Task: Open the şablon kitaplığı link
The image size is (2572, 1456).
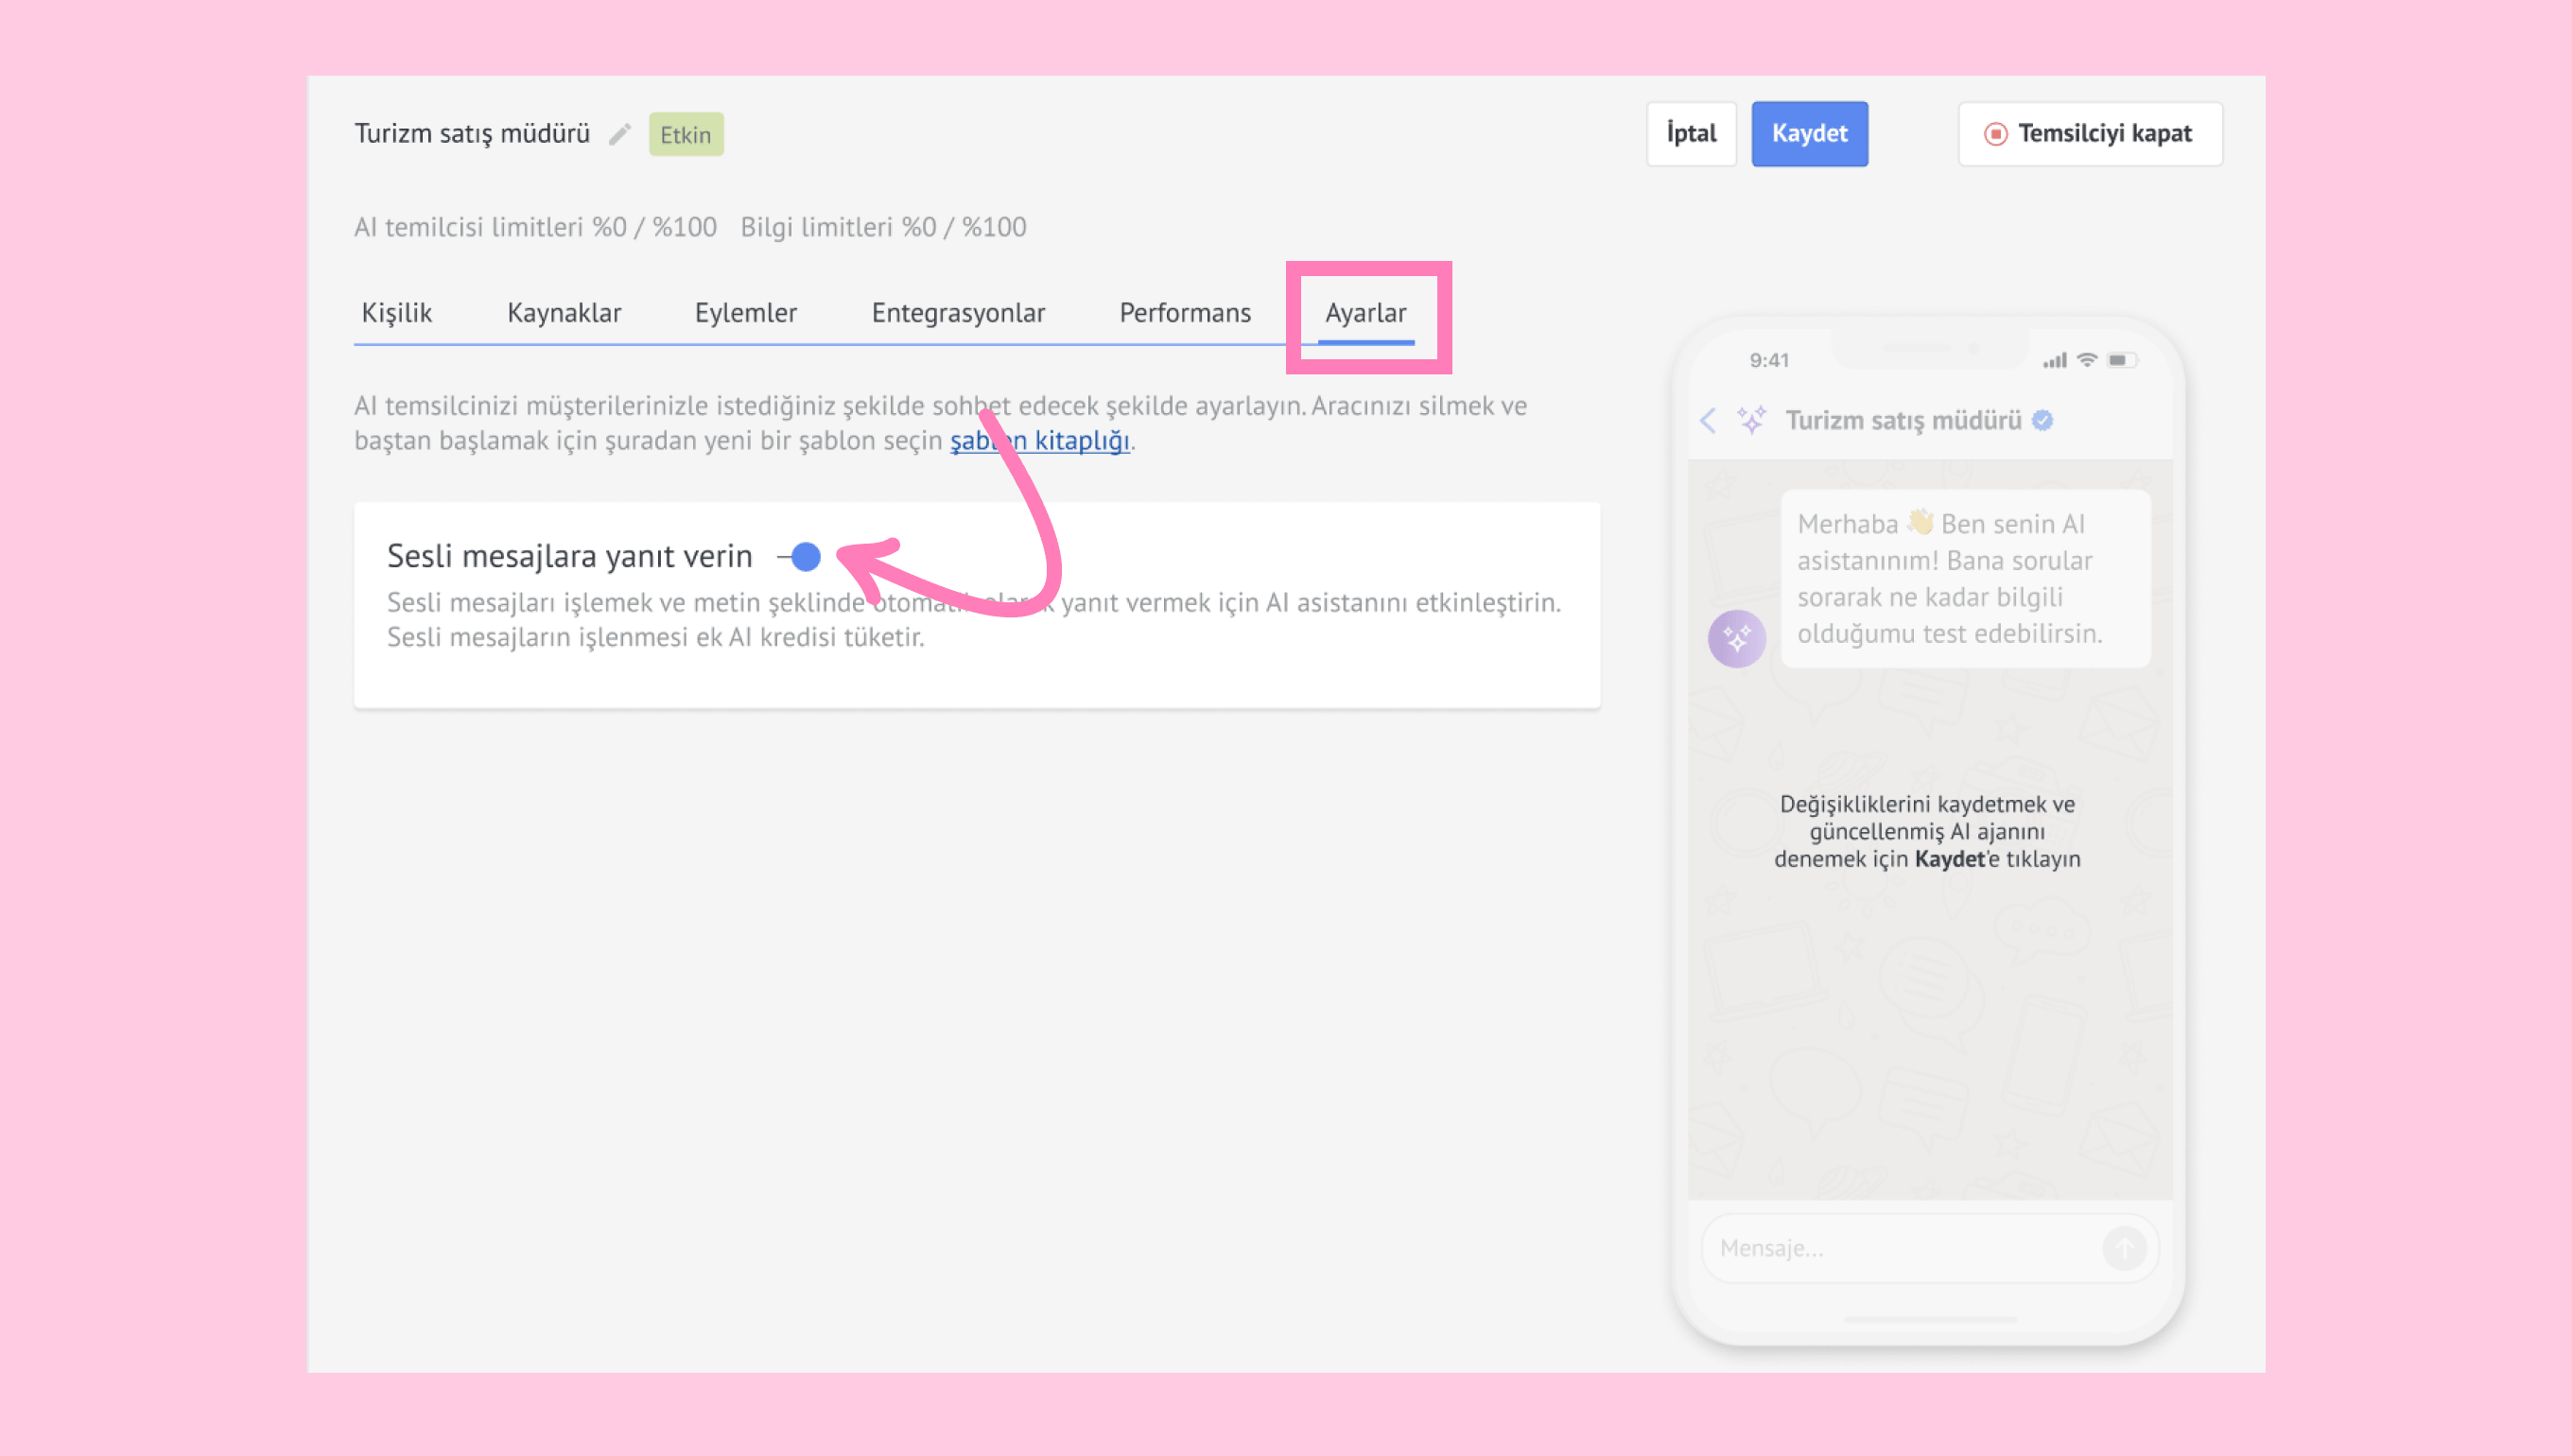Action: 1040,441
